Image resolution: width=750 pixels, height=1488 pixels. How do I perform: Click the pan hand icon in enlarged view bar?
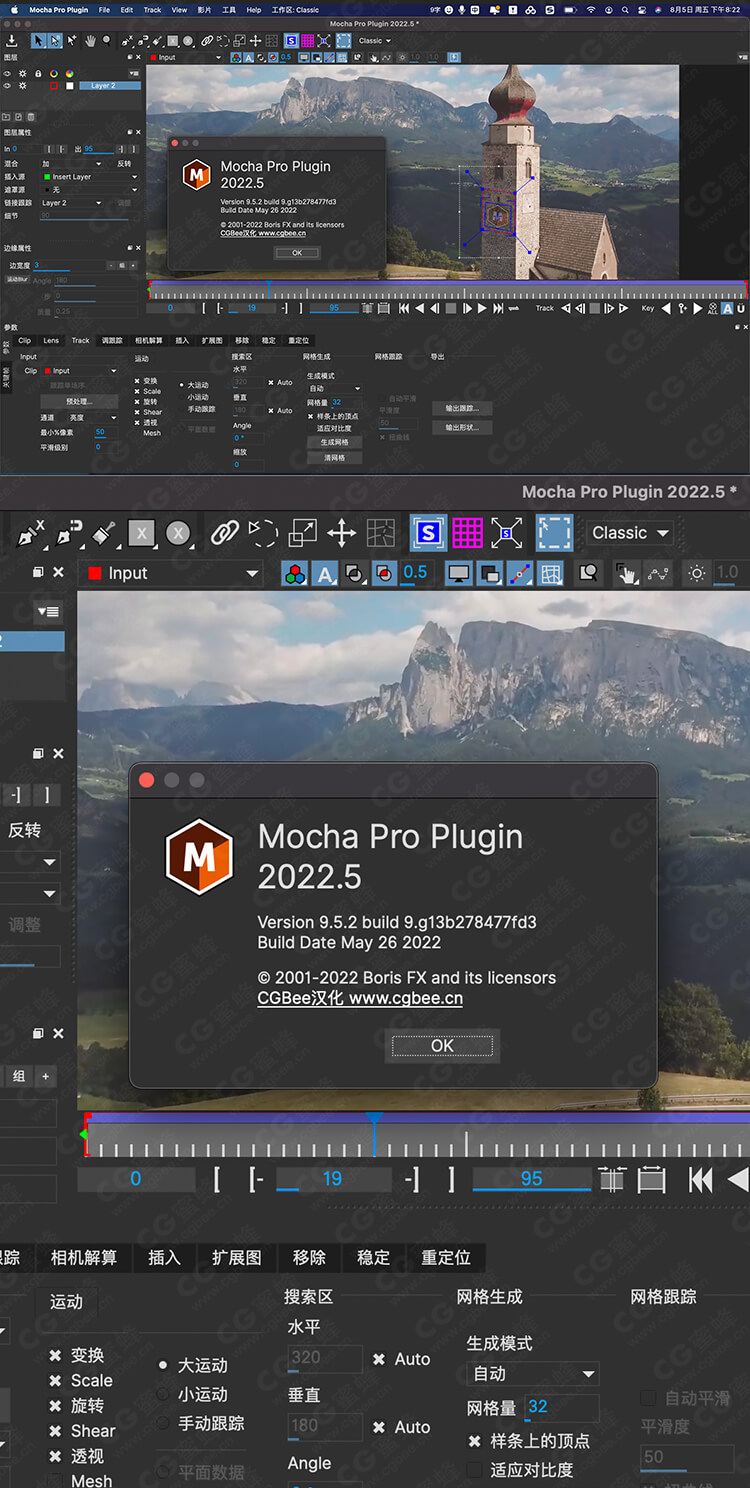627,573
